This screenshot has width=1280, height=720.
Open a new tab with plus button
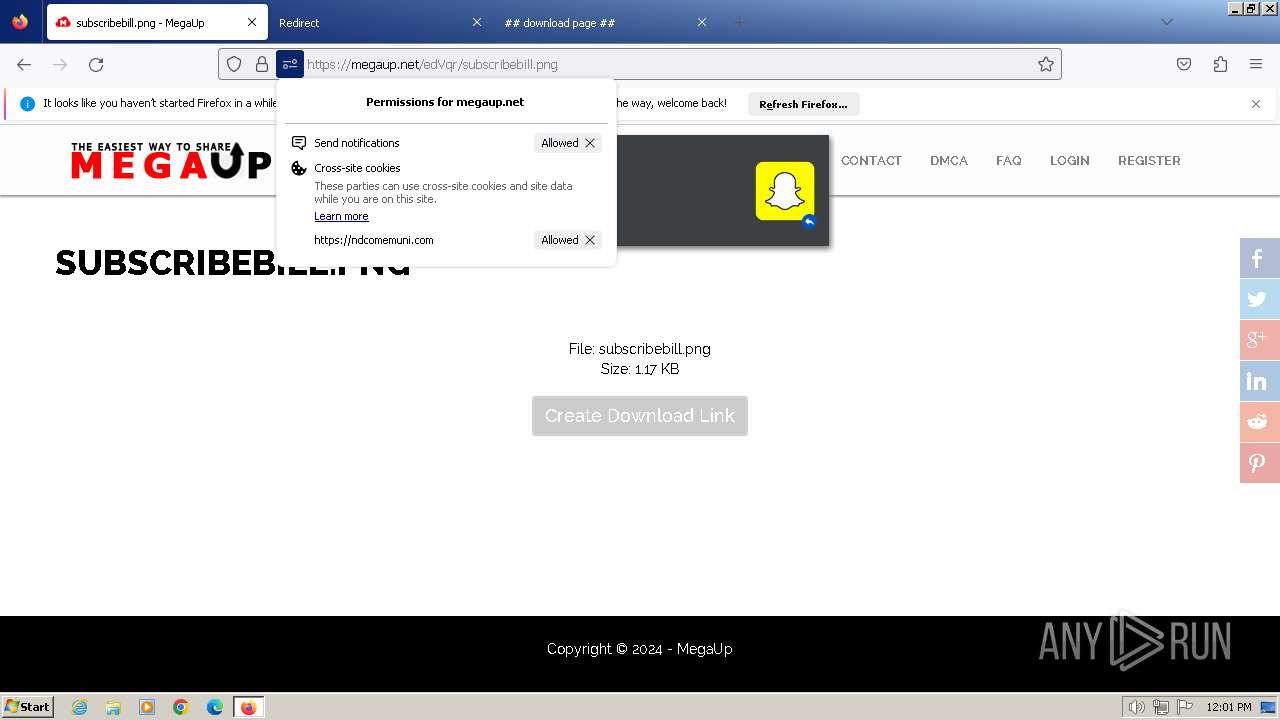[739, 22]
